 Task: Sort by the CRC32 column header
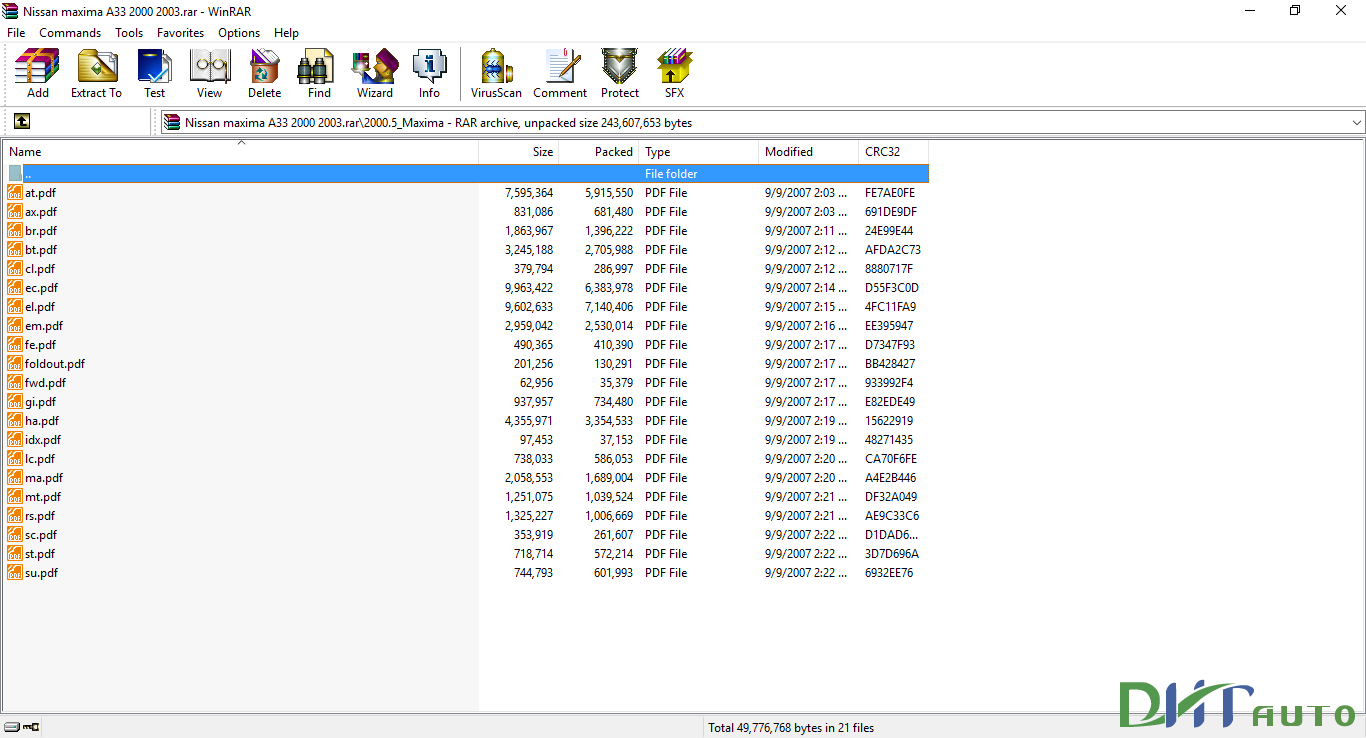[x=894, y=152]
